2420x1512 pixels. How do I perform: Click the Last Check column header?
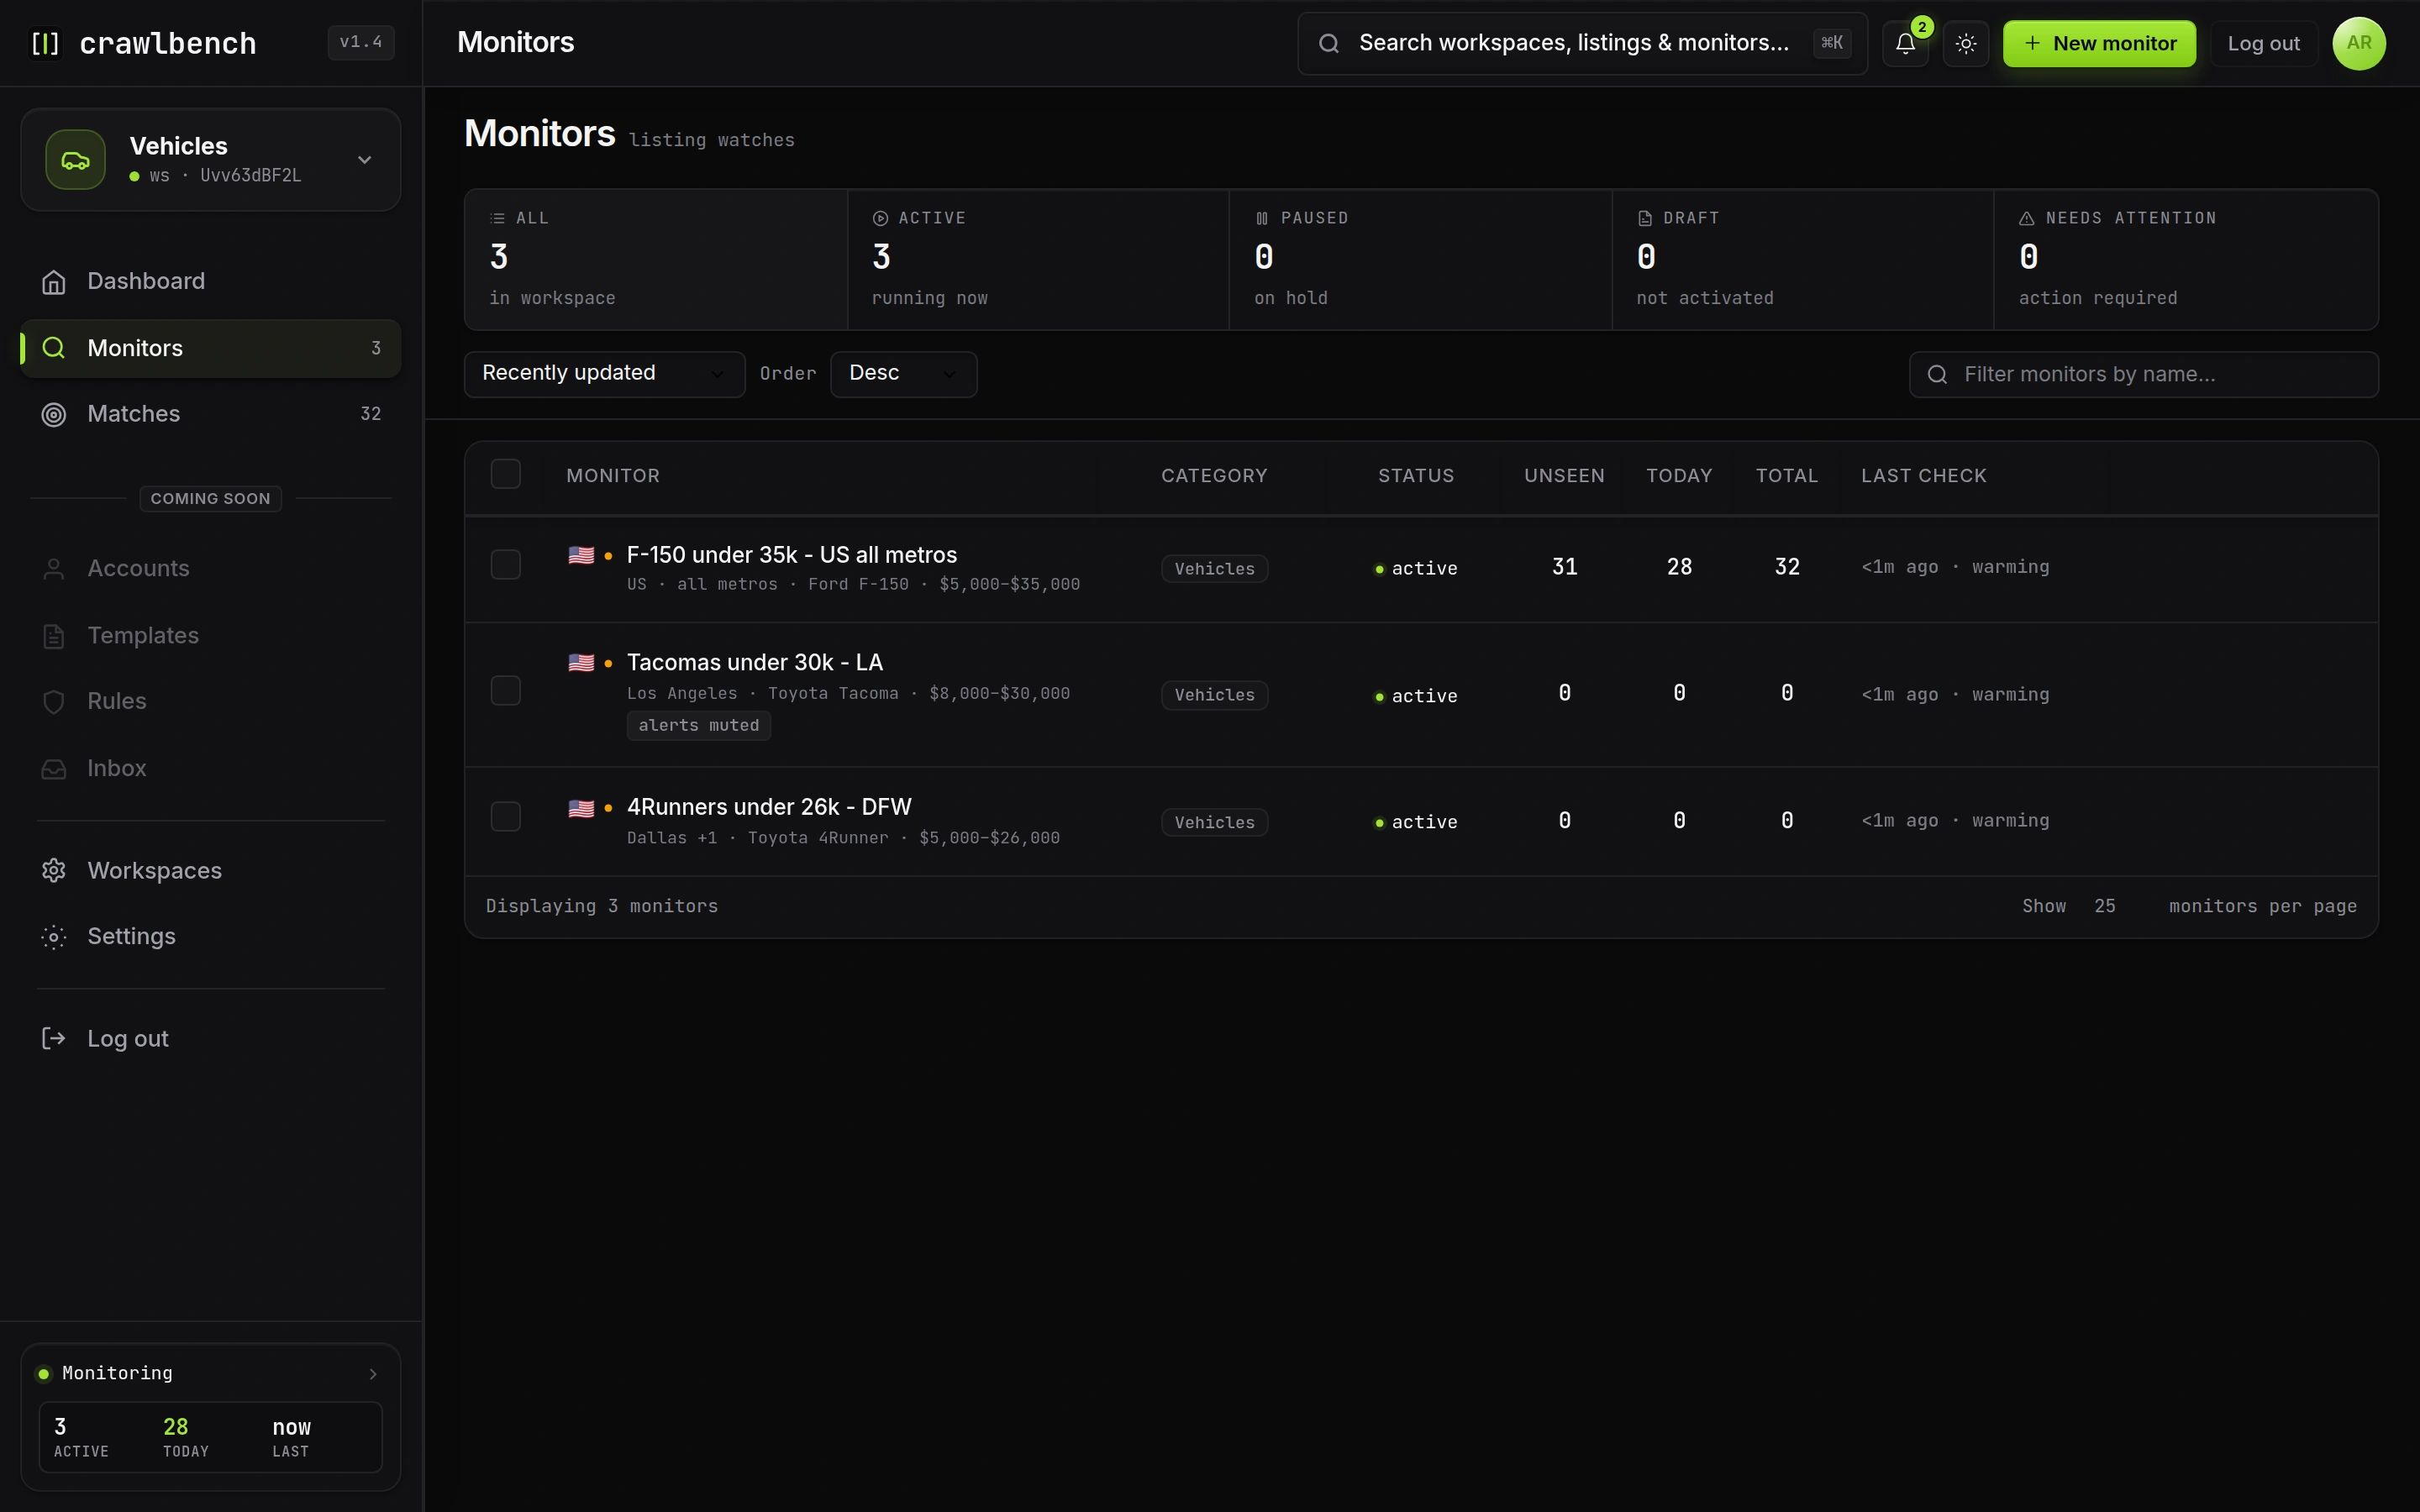(x=1923, y=476)
